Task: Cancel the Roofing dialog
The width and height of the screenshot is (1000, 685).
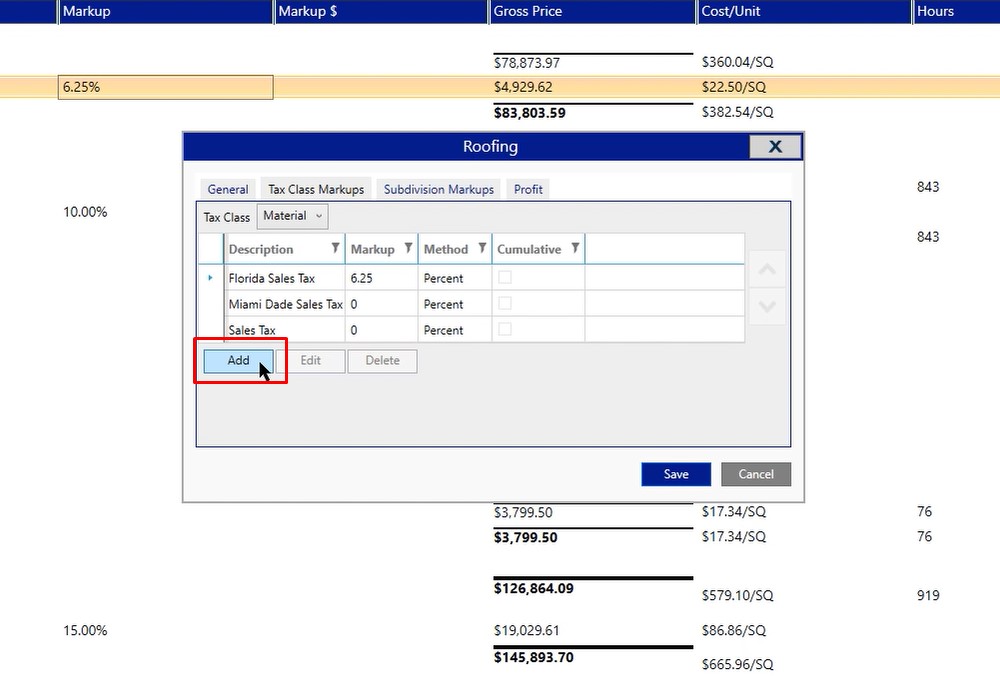Action: (x=756, y=474)
